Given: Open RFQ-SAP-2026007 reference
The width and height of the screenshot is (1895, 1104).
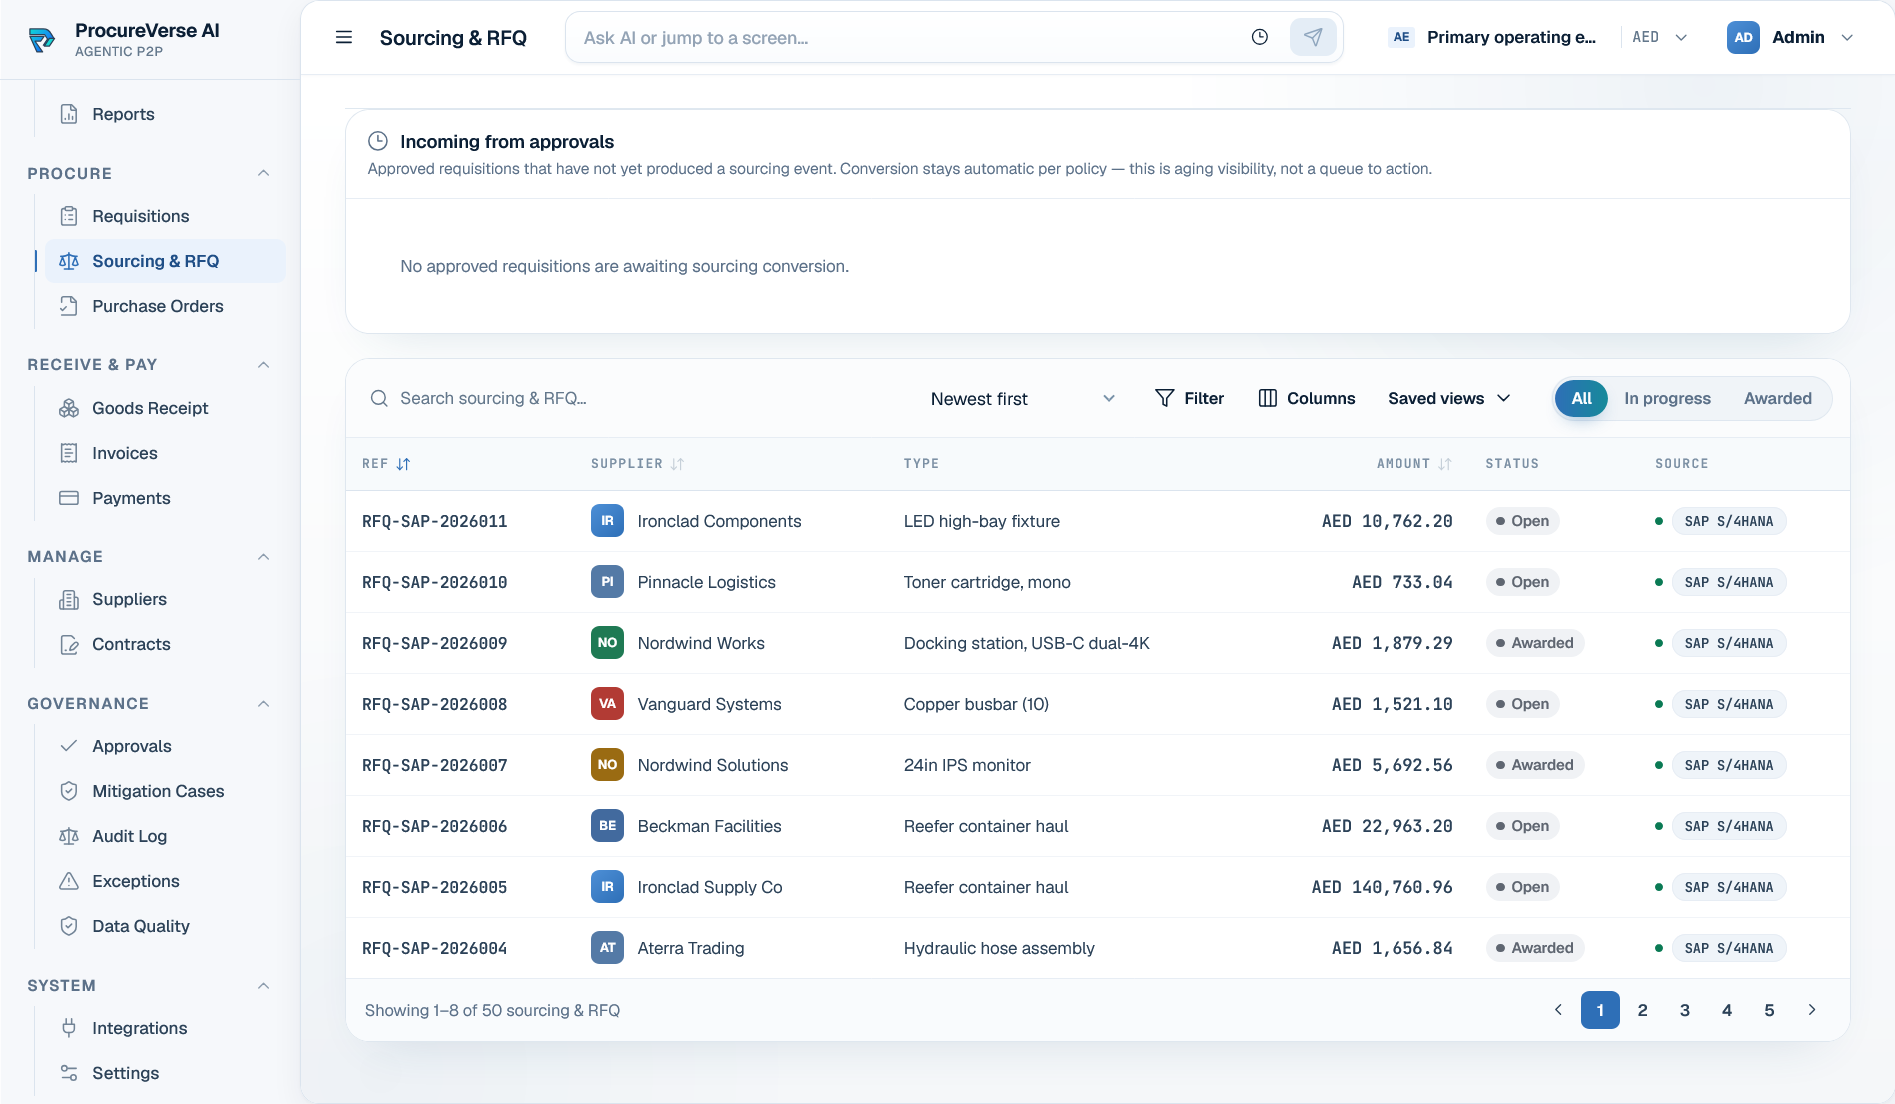Looking at the screenshot, I should (435, 765).
